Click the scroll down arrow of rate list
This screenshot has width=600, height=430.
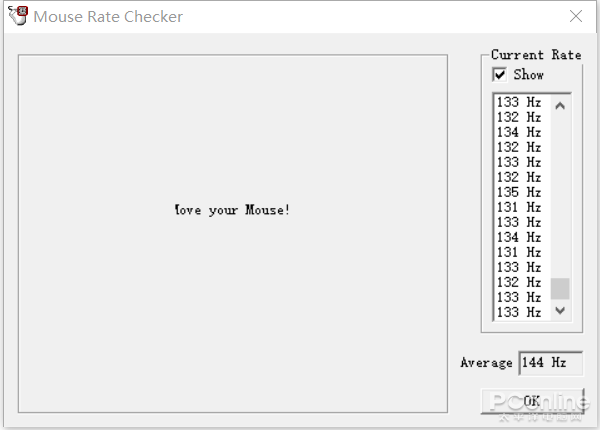tap(560, 310)
